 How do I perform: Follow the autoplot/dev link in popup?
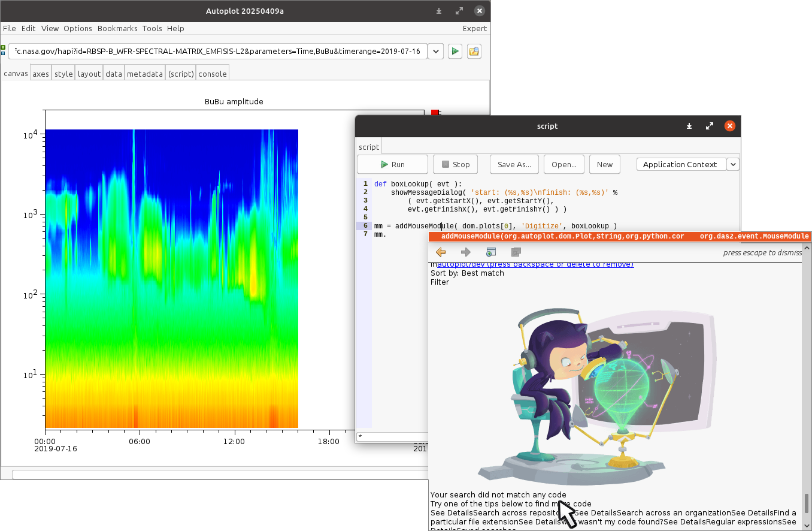(x=535, y=264)
